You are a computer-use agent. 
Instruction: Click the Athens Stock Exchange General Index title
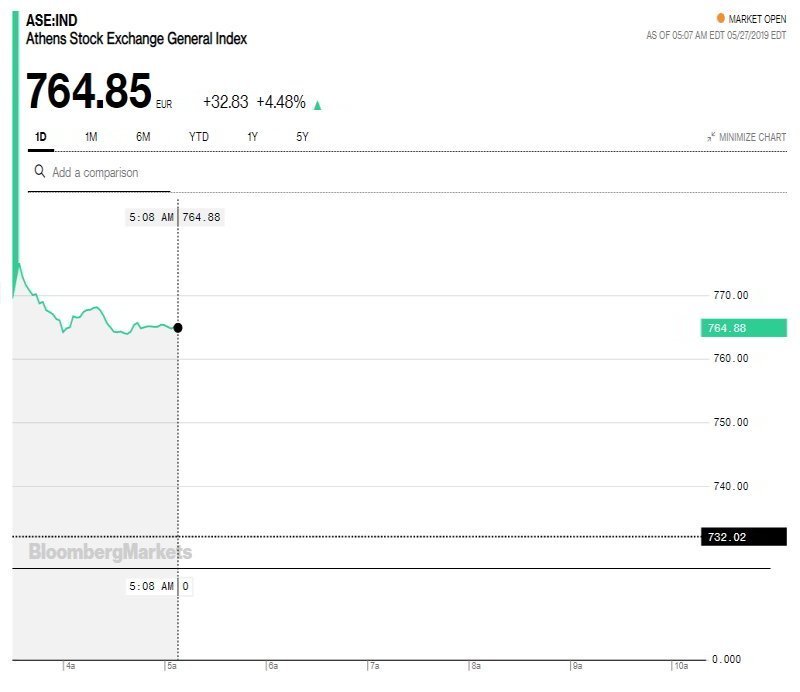(136, 39)
